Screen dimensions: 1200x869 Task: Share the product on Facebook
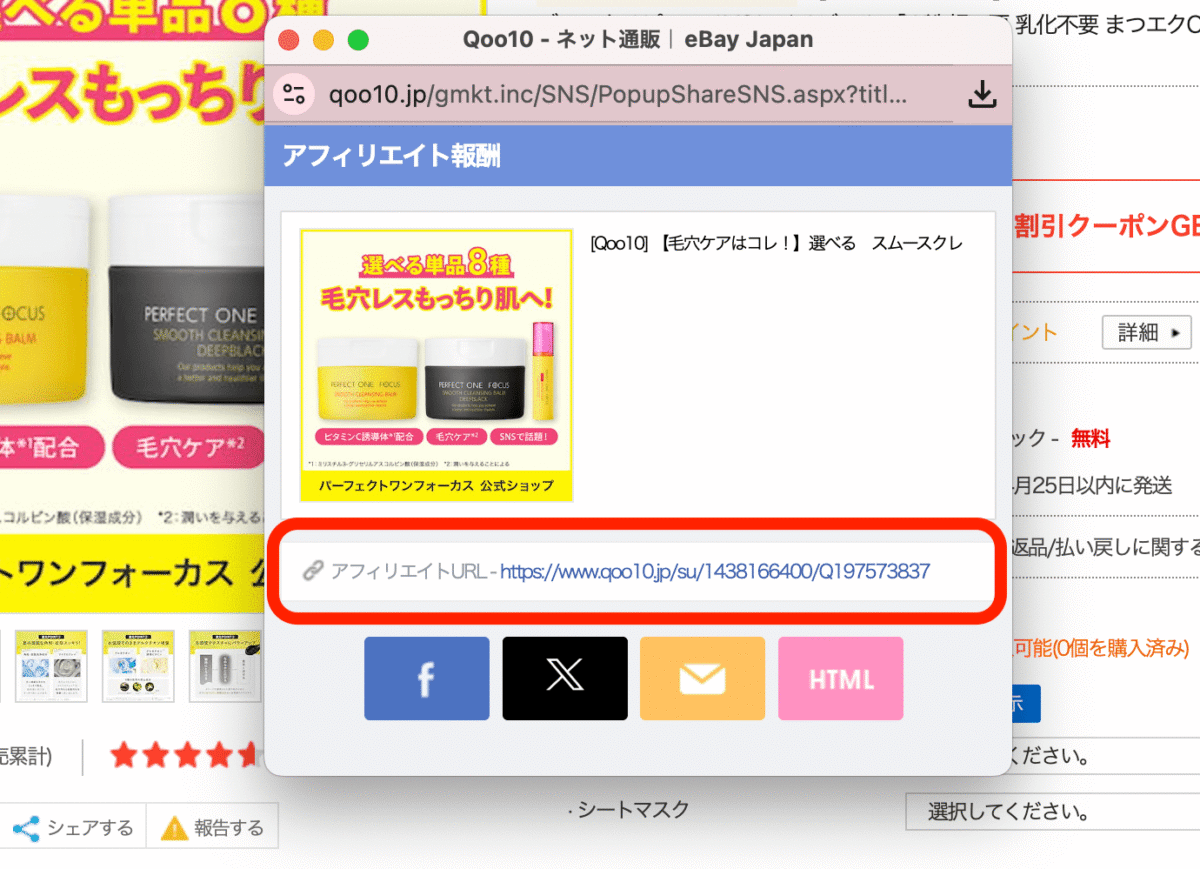click(x=426, y=679)
